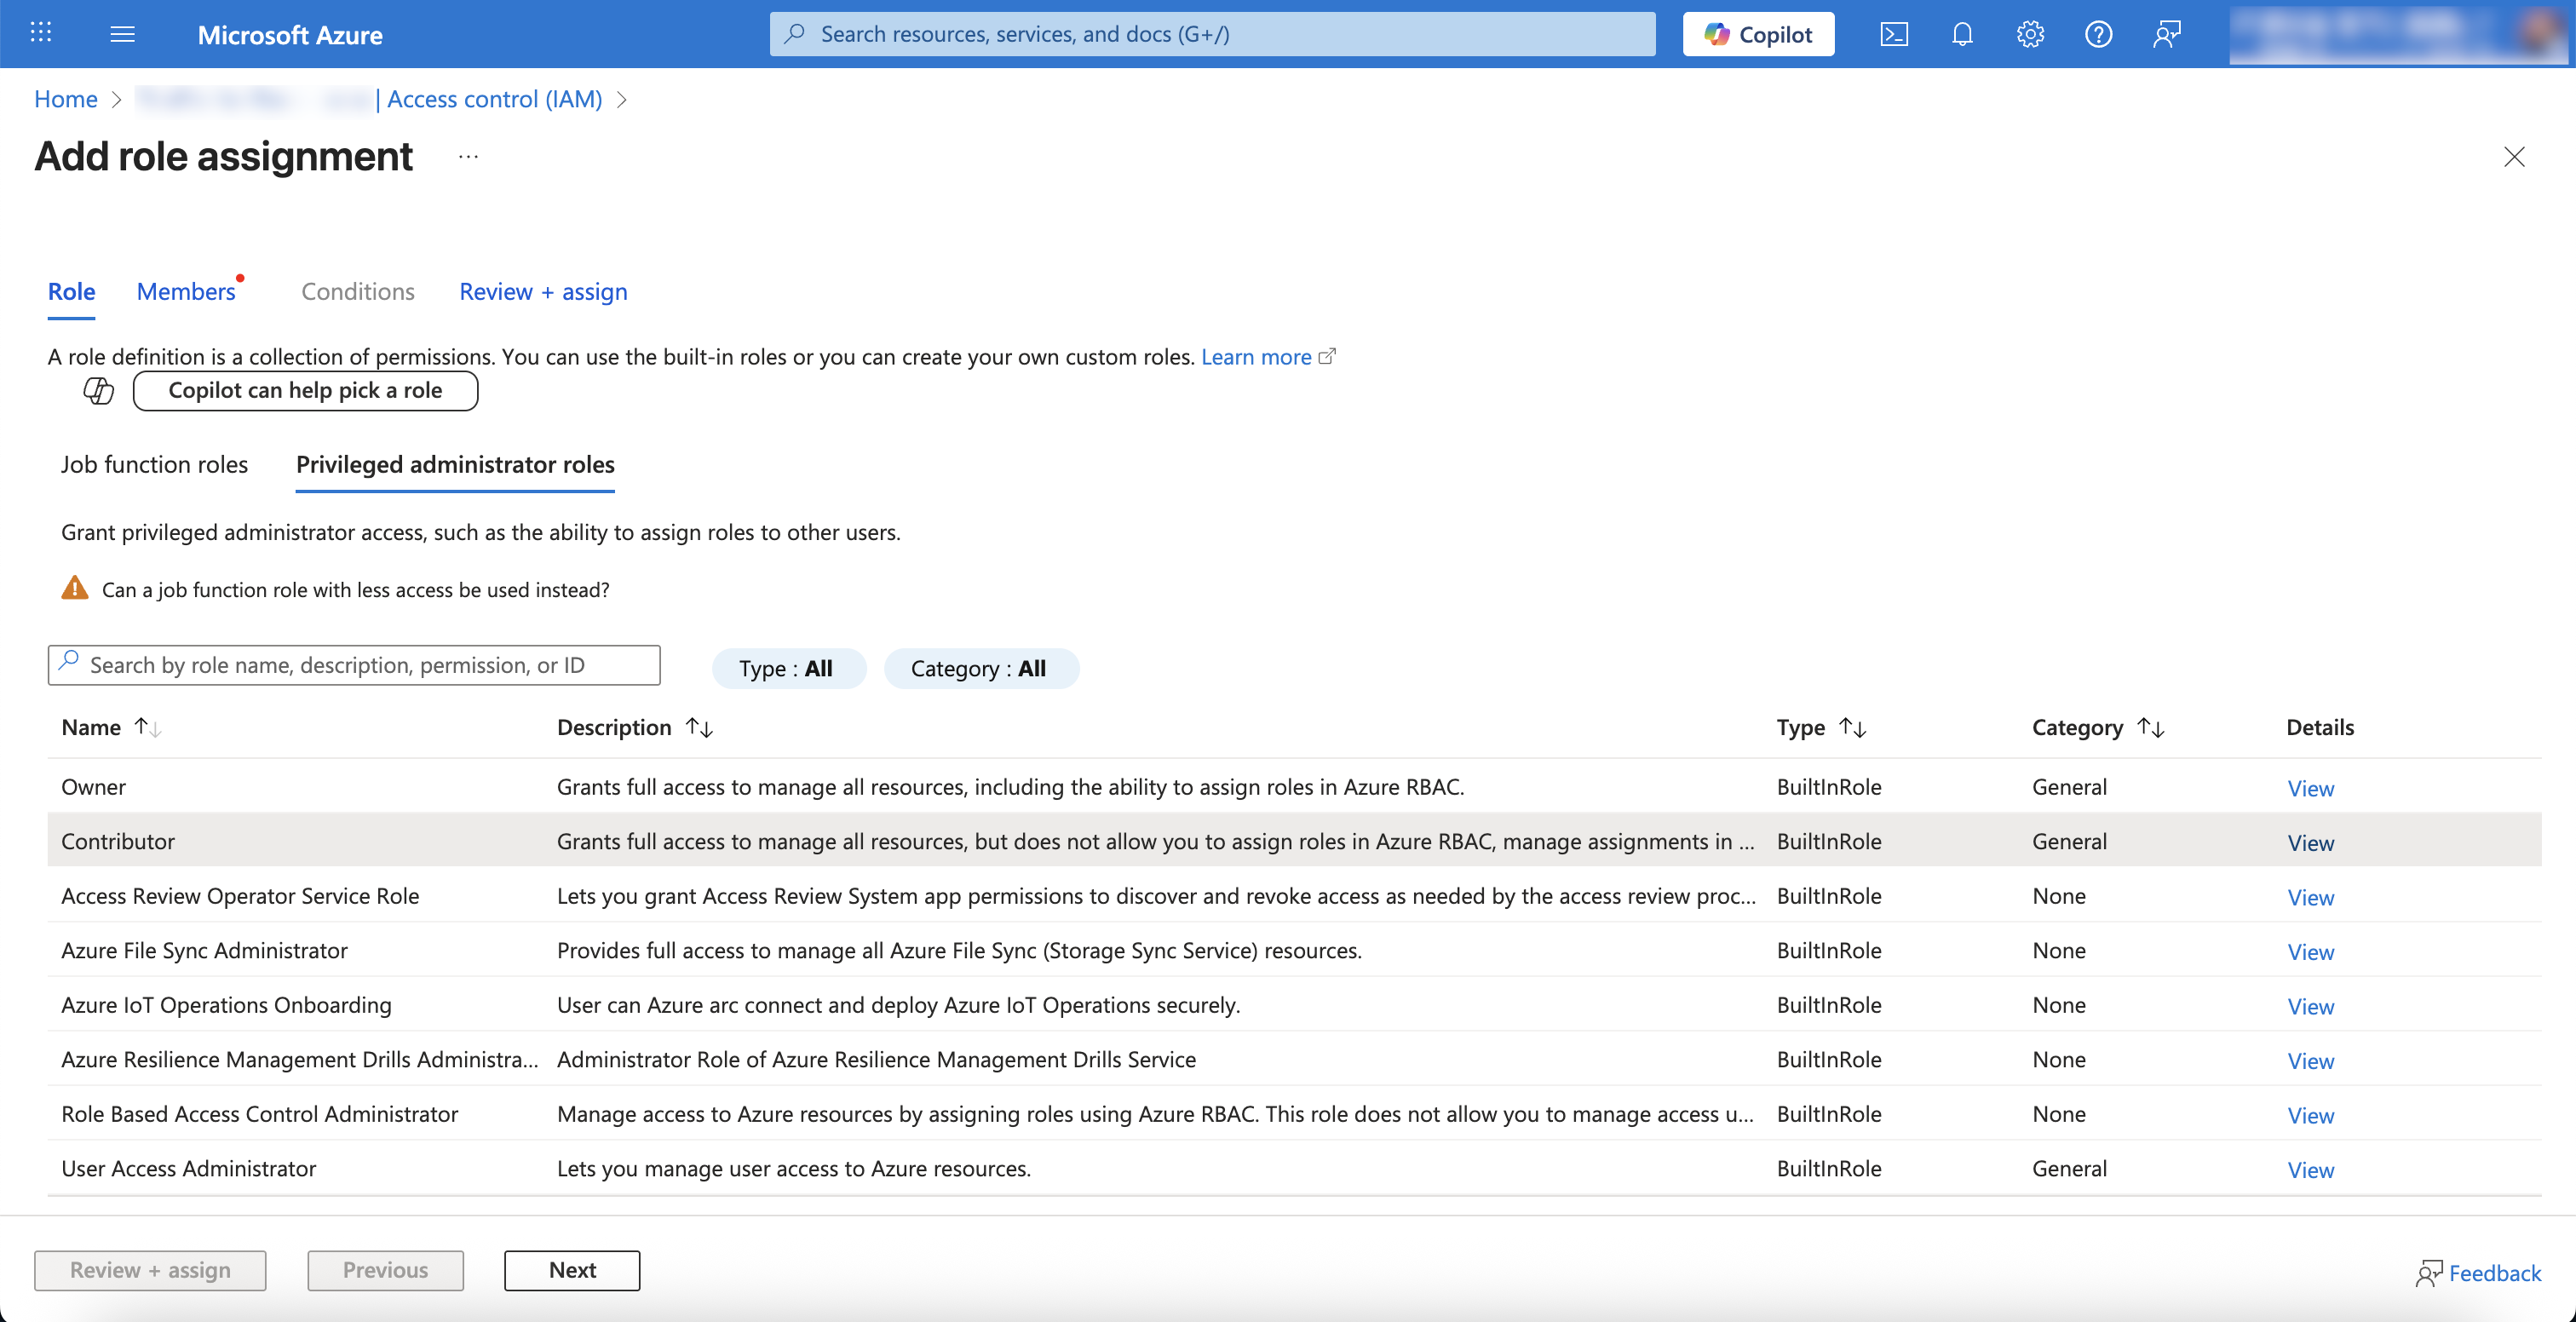2576x1322 pixels.
Task: Open the notifications bell
Action: (1961, 34)
